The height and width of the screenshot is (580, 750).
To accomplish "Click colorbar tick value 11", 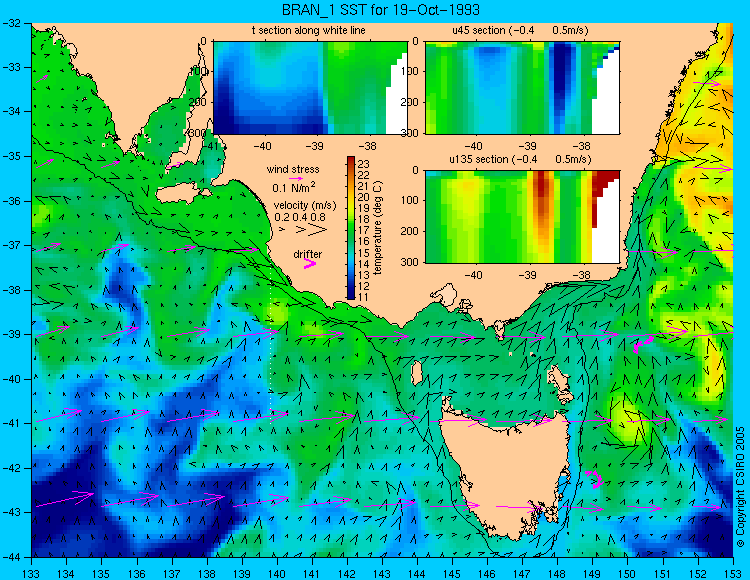I will coord(363,296).
